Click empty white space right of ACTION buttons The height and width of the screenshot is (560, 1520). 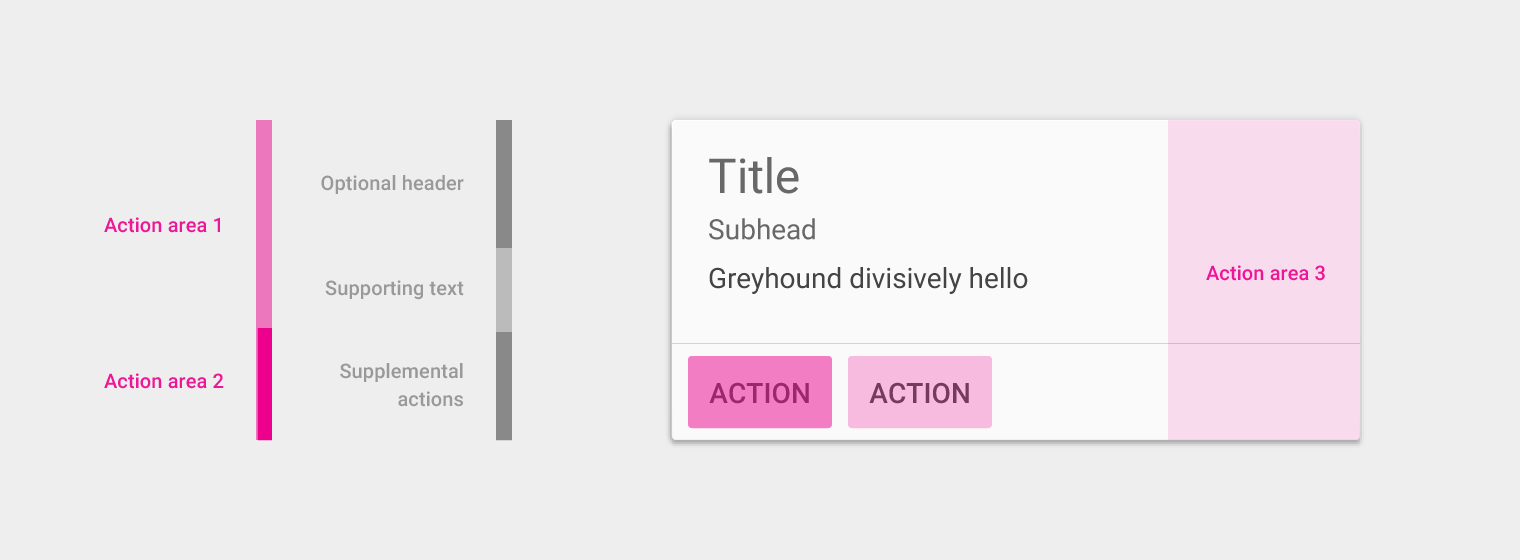pyautogui.click(x=1080, y=392)
